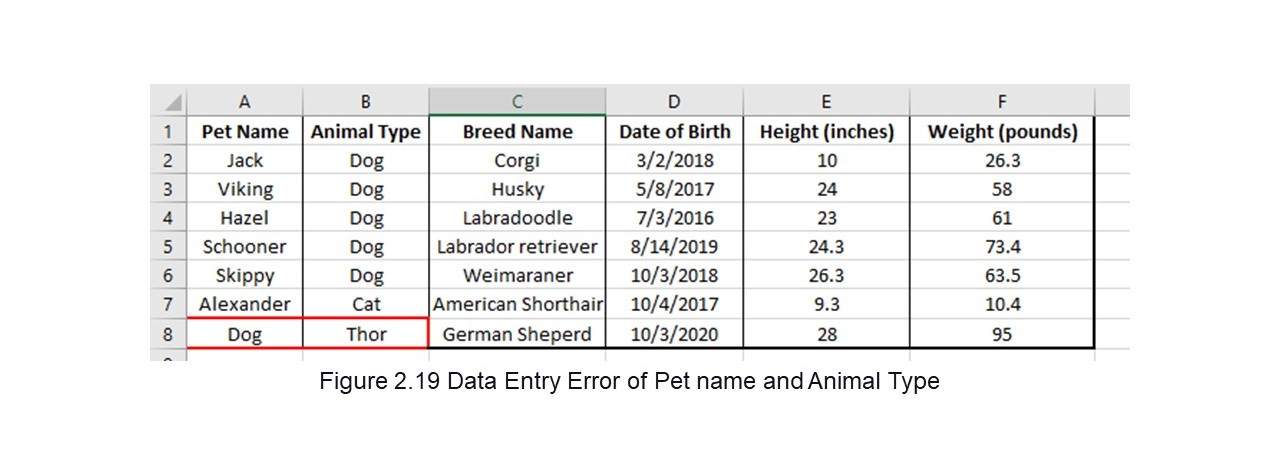1266x460 pixels.
Task: Select cell A8 containing Dog
Action: pyautogui.click(x=245, y=334)
